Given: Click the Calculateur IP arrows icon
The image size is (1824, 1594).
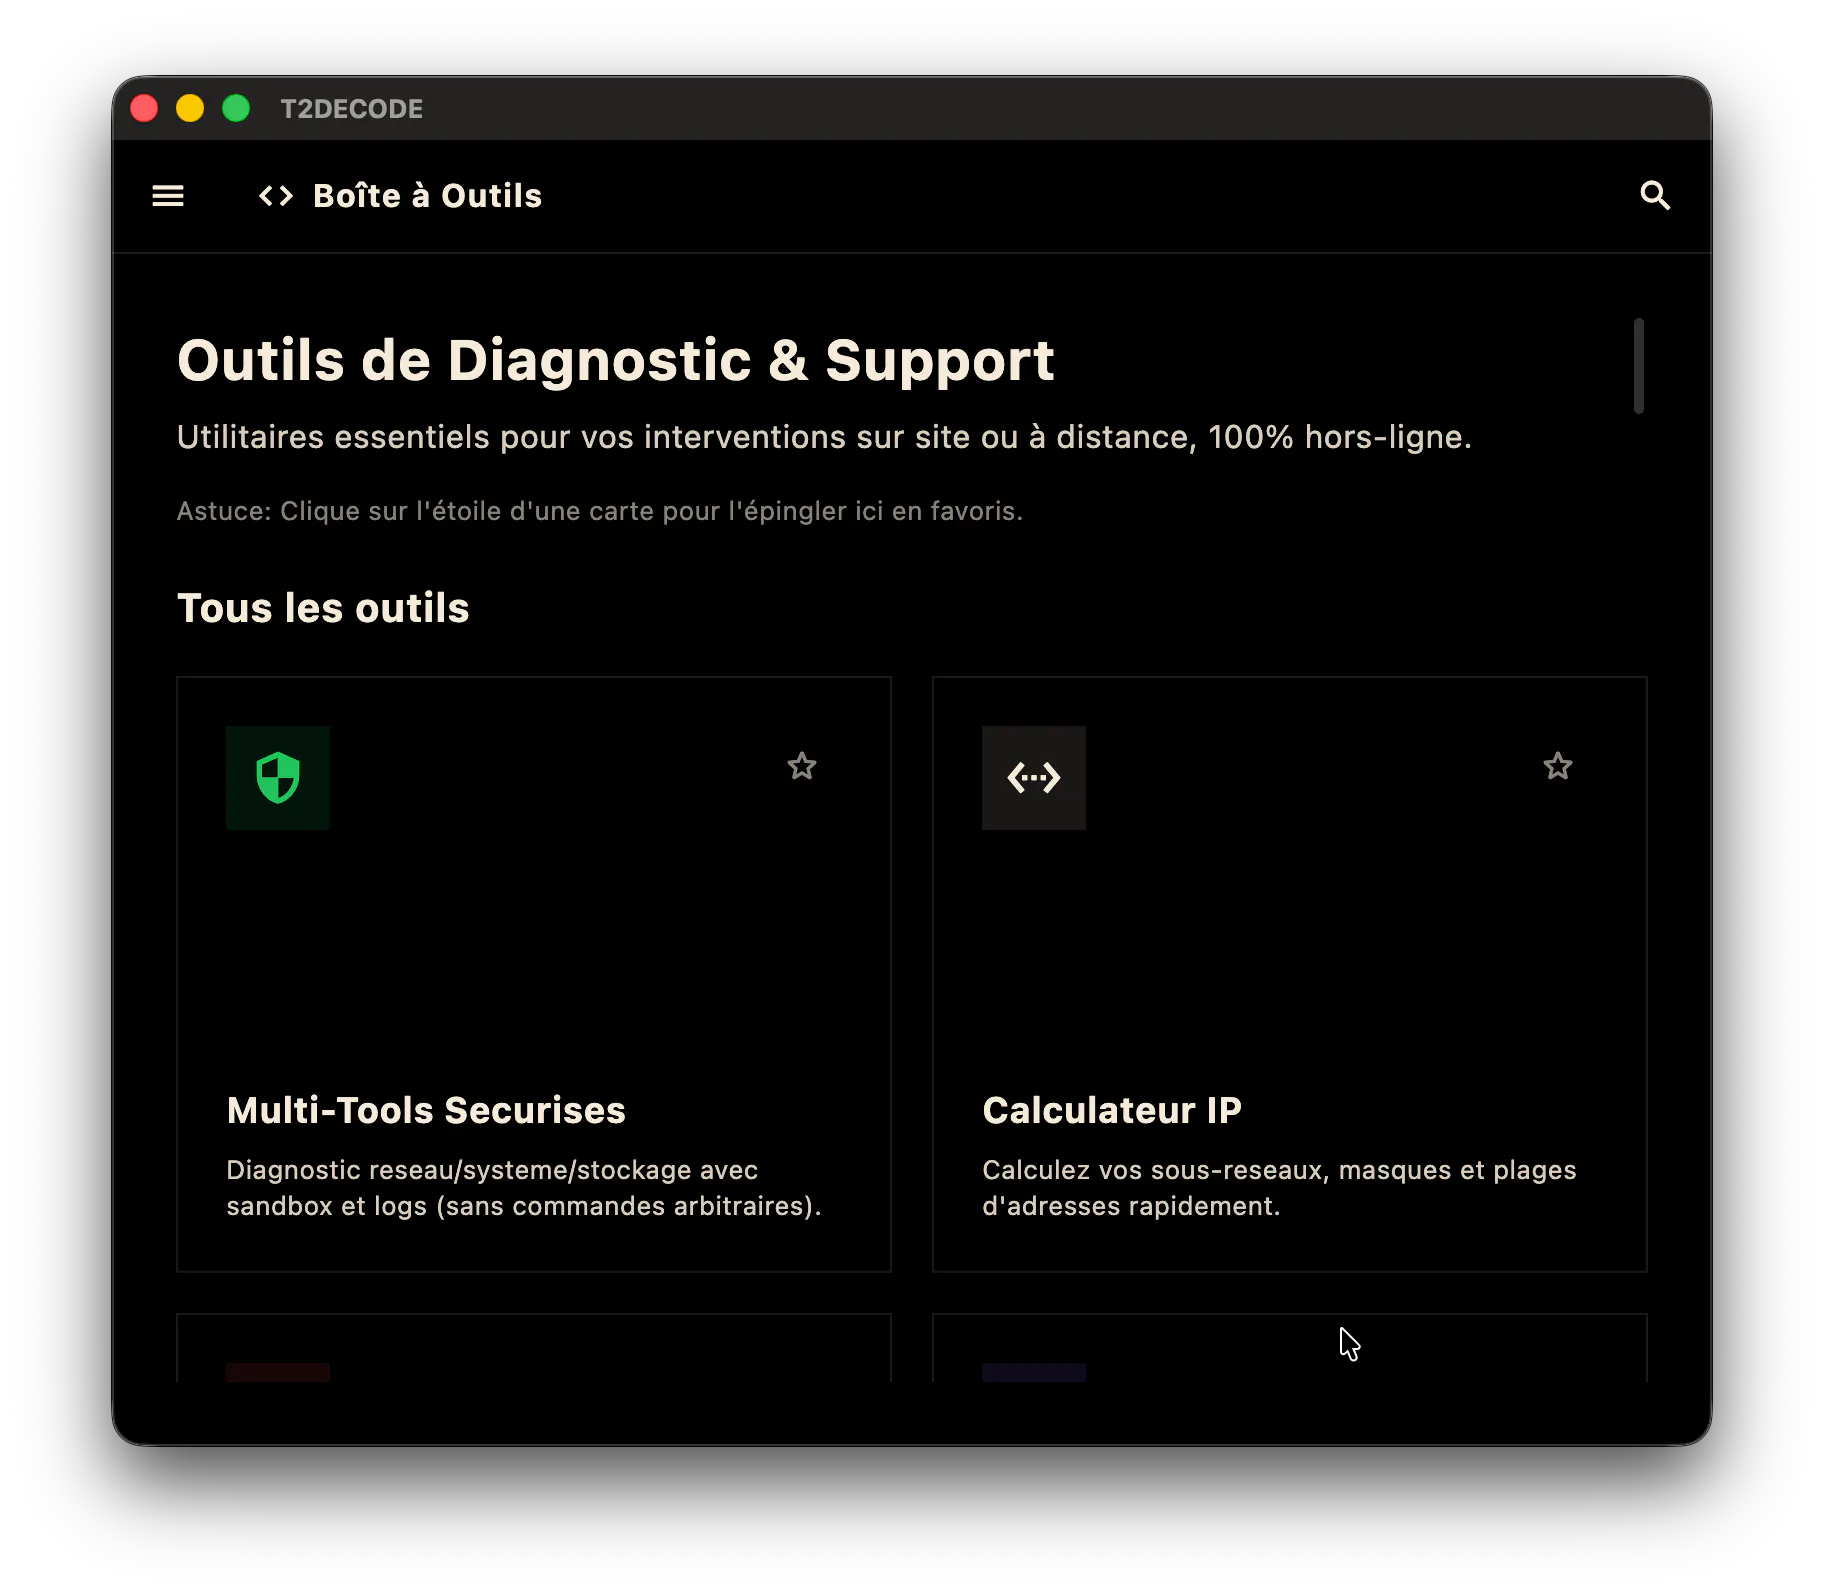Looking at the screenshot, I should tap(1034, 778).
